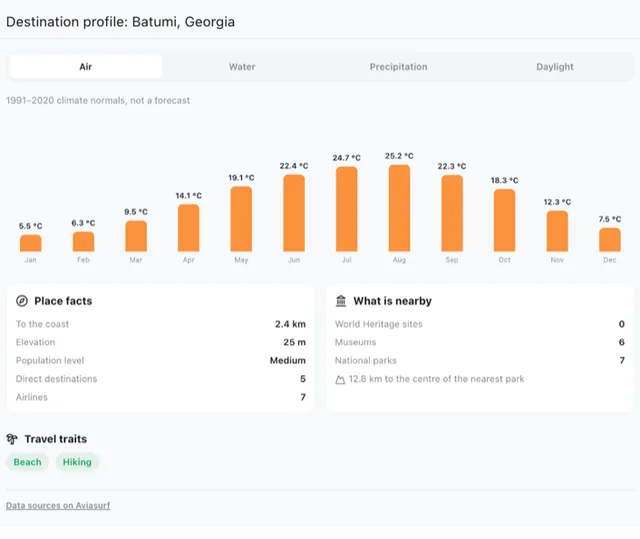Image resolution: width=640 pixels, height=539 pixels.
Task: Click the November temperature bar
Action: pos(557,231)
